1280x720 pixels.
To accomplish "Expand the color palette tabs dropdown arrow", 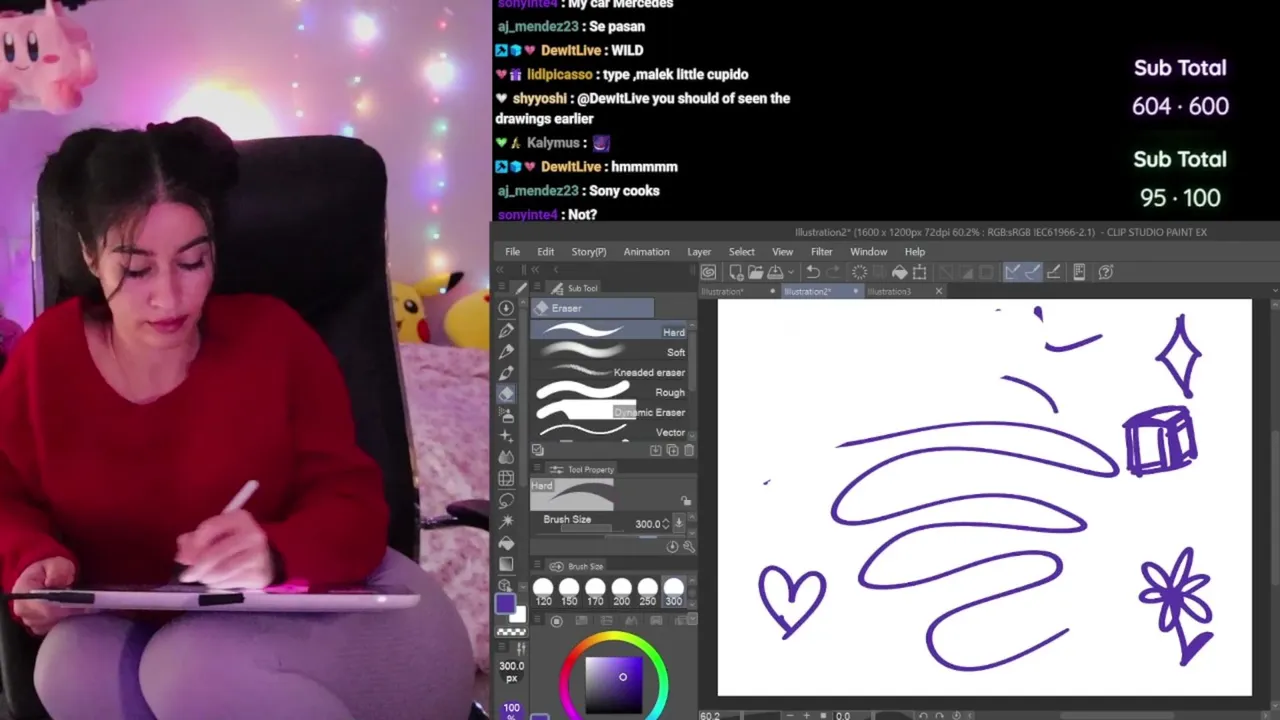I will coord(692,617).
